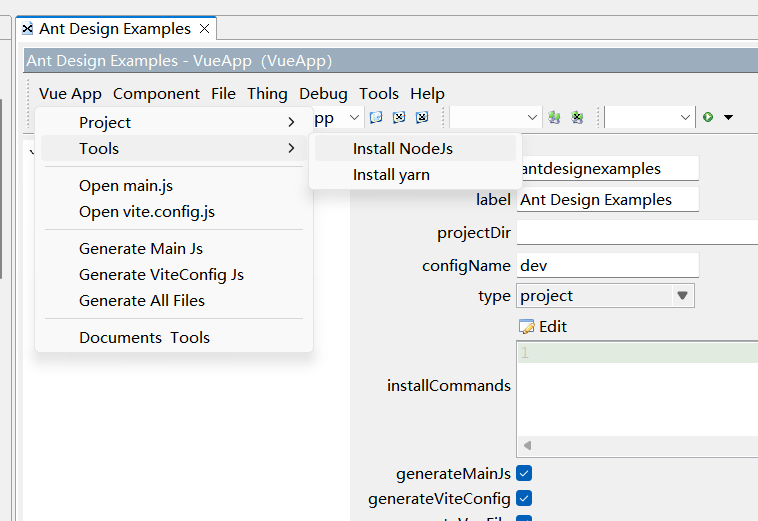Click the projectDir input field
This screenshot has width=758, height=521.
(637, 232)
